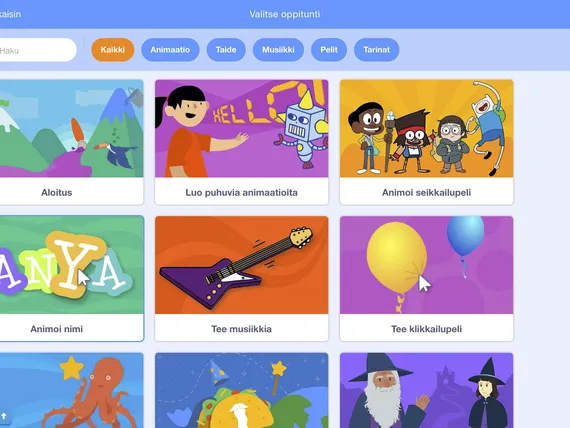Filter tutorials by Animaatio

pyautogui.click(x=170, y=49)
